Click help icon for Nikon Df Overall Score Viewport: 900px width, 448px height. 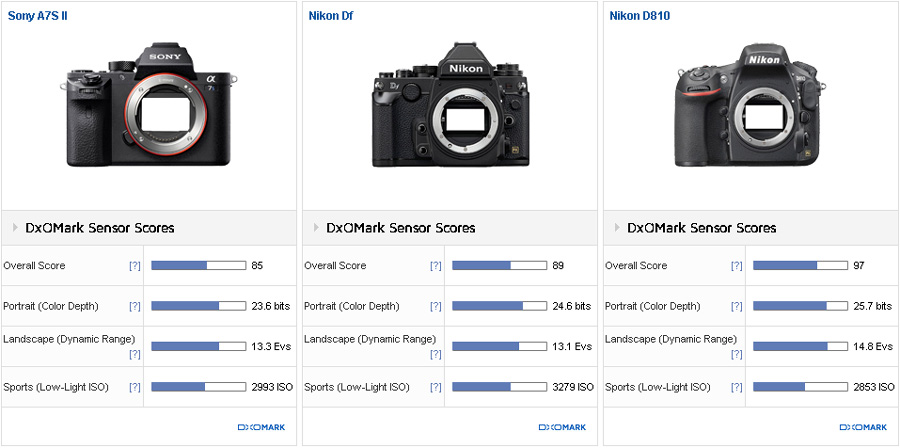point(435,266)
